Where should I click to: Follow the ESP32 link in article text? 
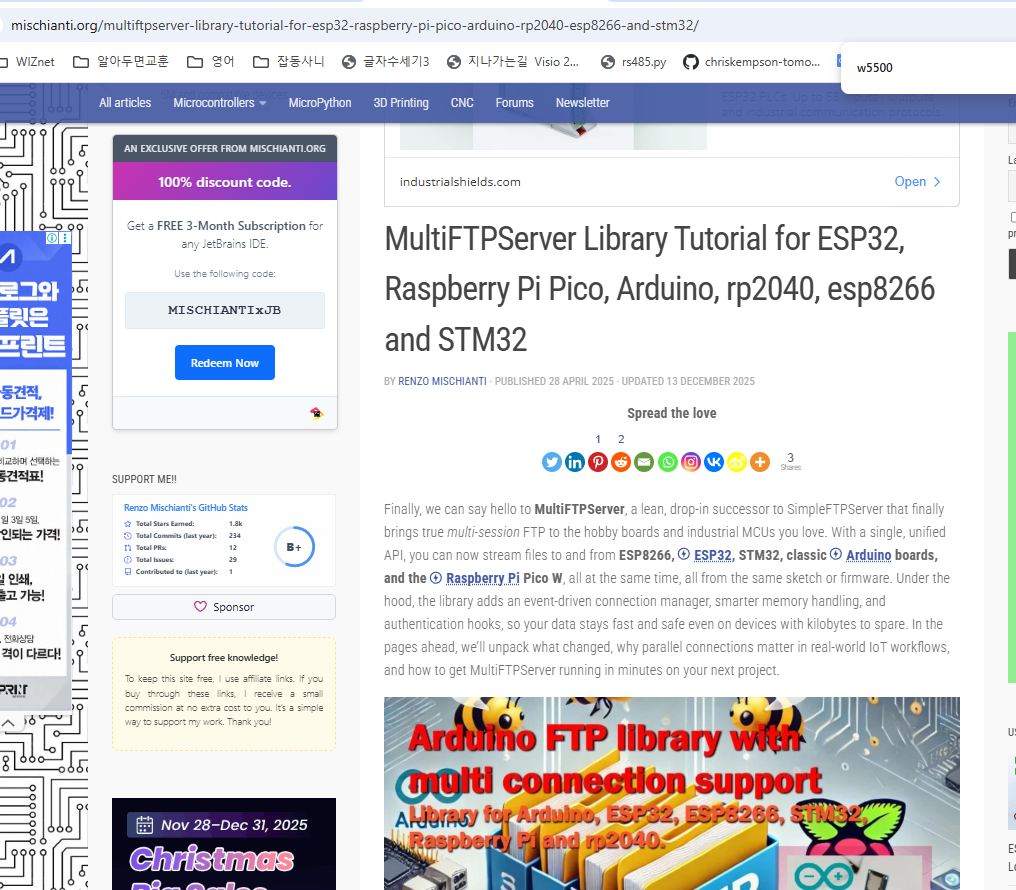point(713,555)
